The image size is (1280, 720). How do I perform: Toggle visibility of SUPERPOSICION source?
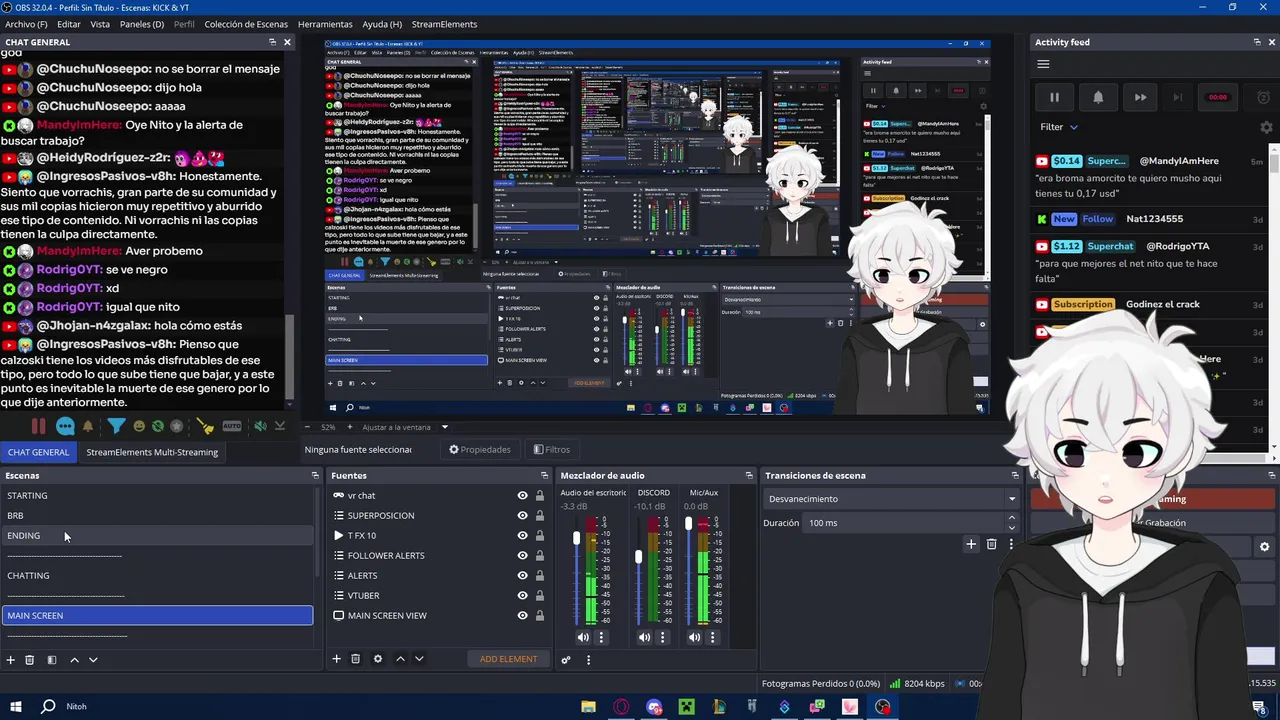pos(522,515)
